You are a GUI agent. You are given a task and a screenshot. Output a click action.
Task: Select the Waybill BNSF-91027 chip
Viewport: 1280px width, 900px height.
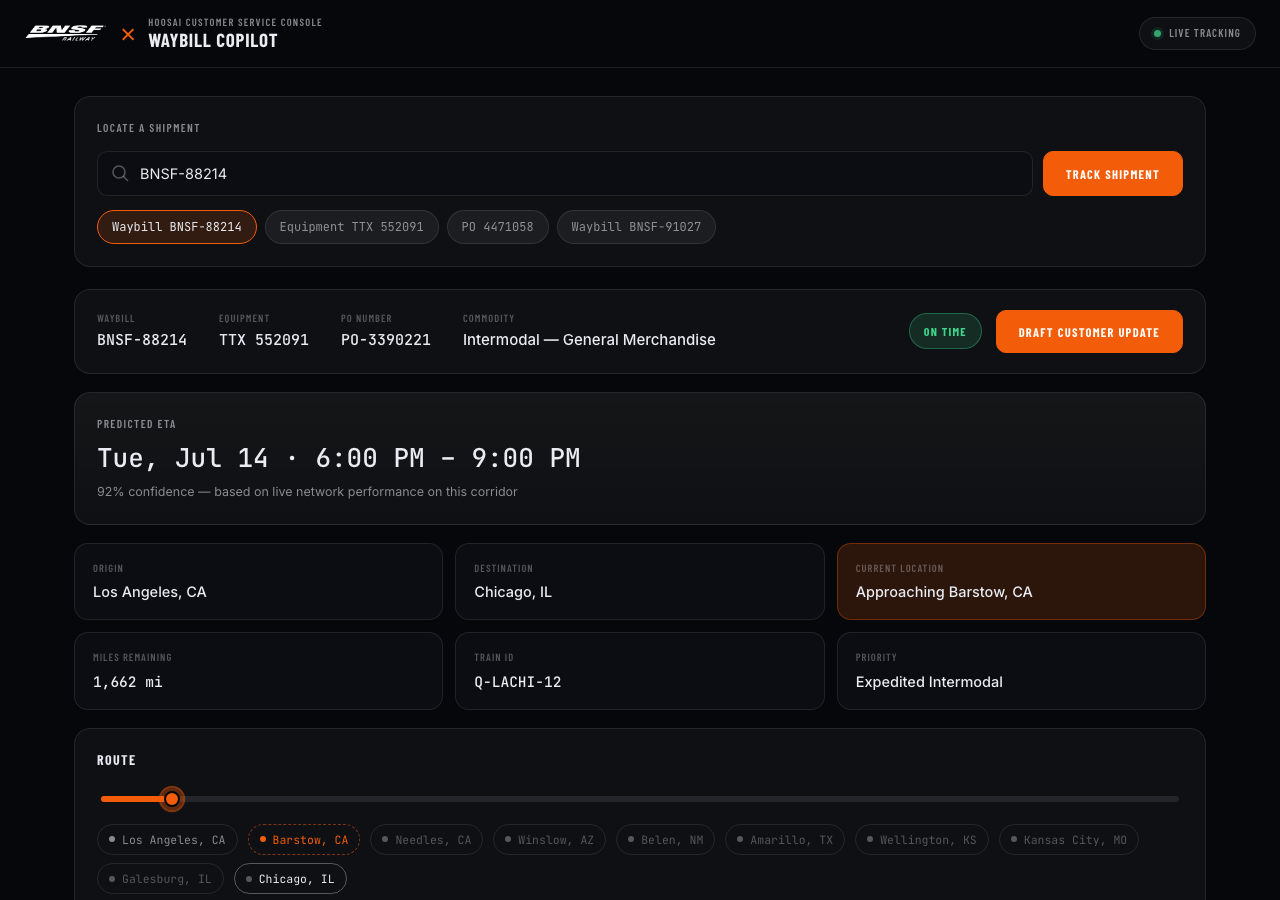tap(636, 227)
